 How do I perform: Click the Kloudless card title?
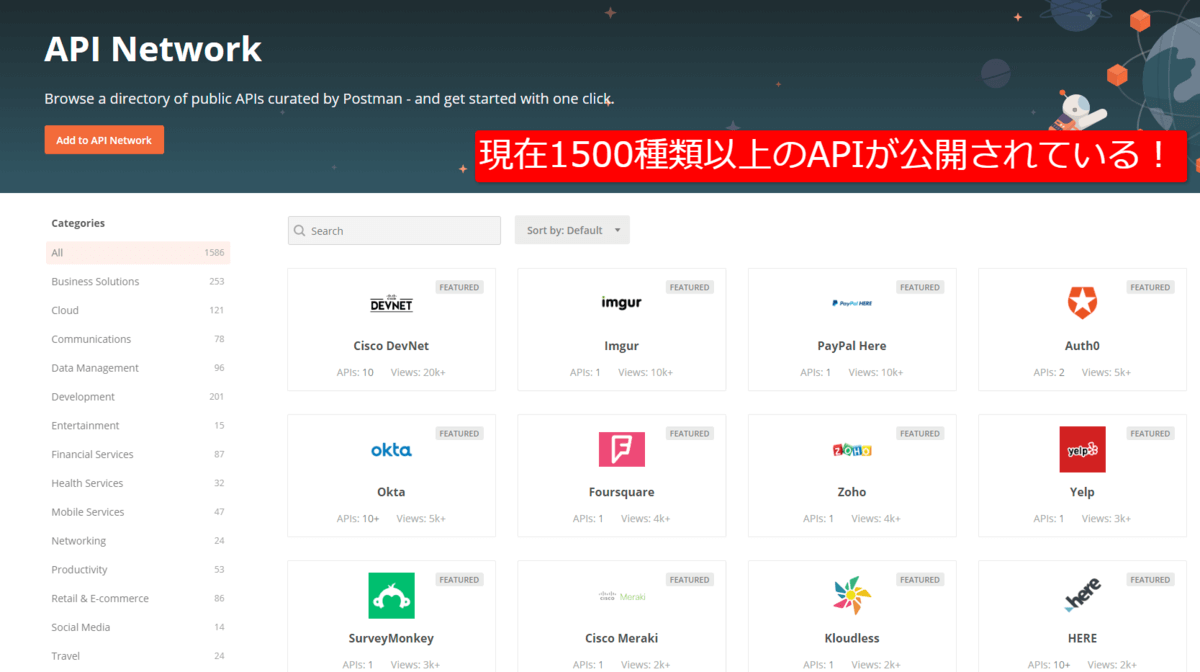(x=852, y=638)
